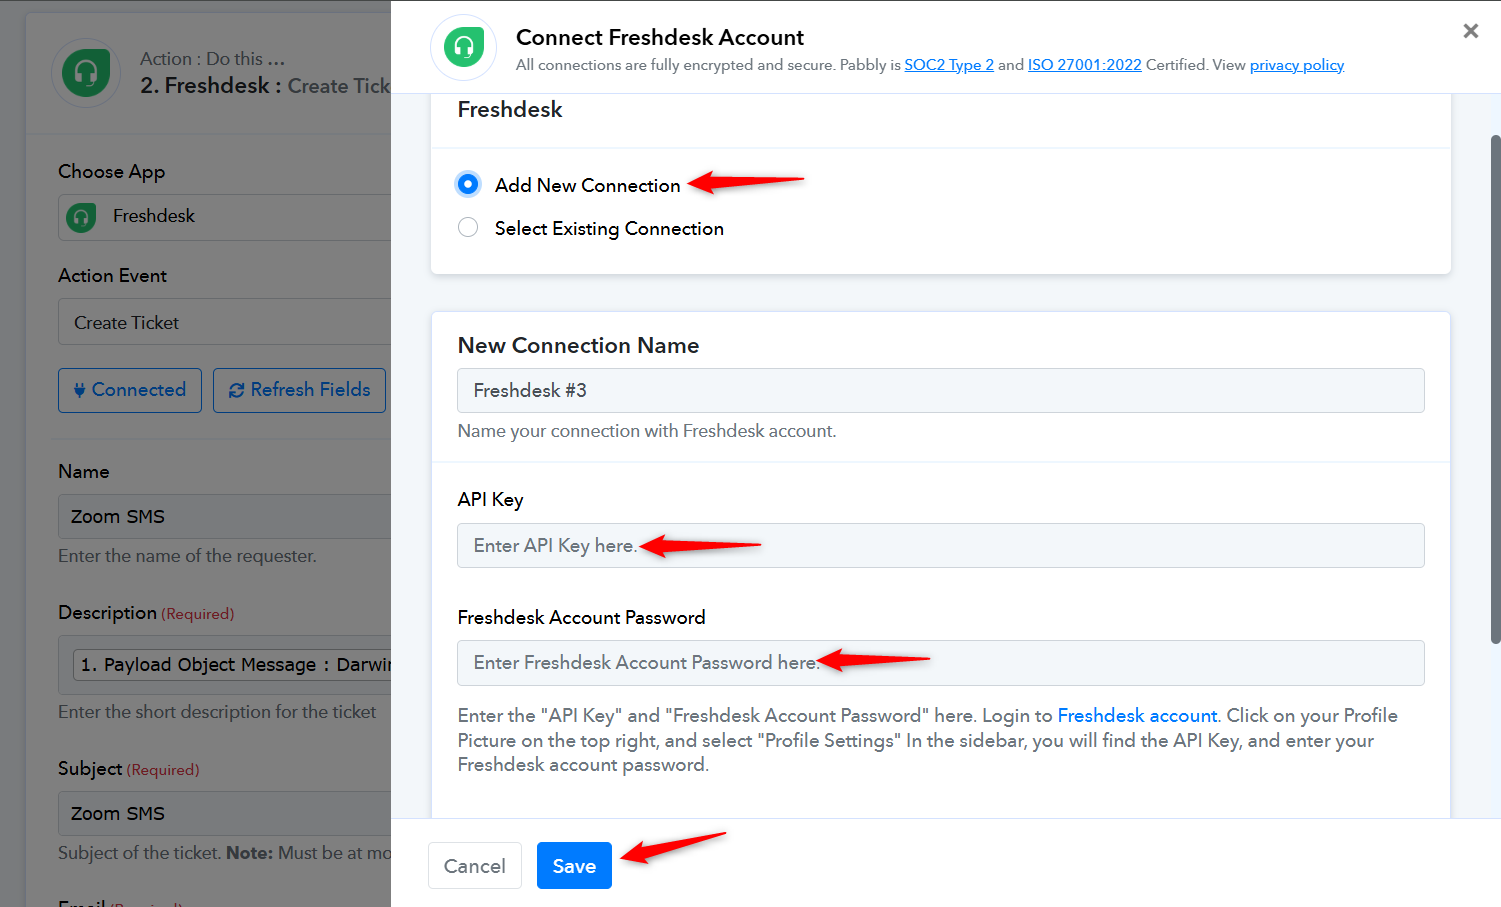1501x907 pixels.
Task: Click the Freshdesk Account Password field
Action: (x=941, y=663)
